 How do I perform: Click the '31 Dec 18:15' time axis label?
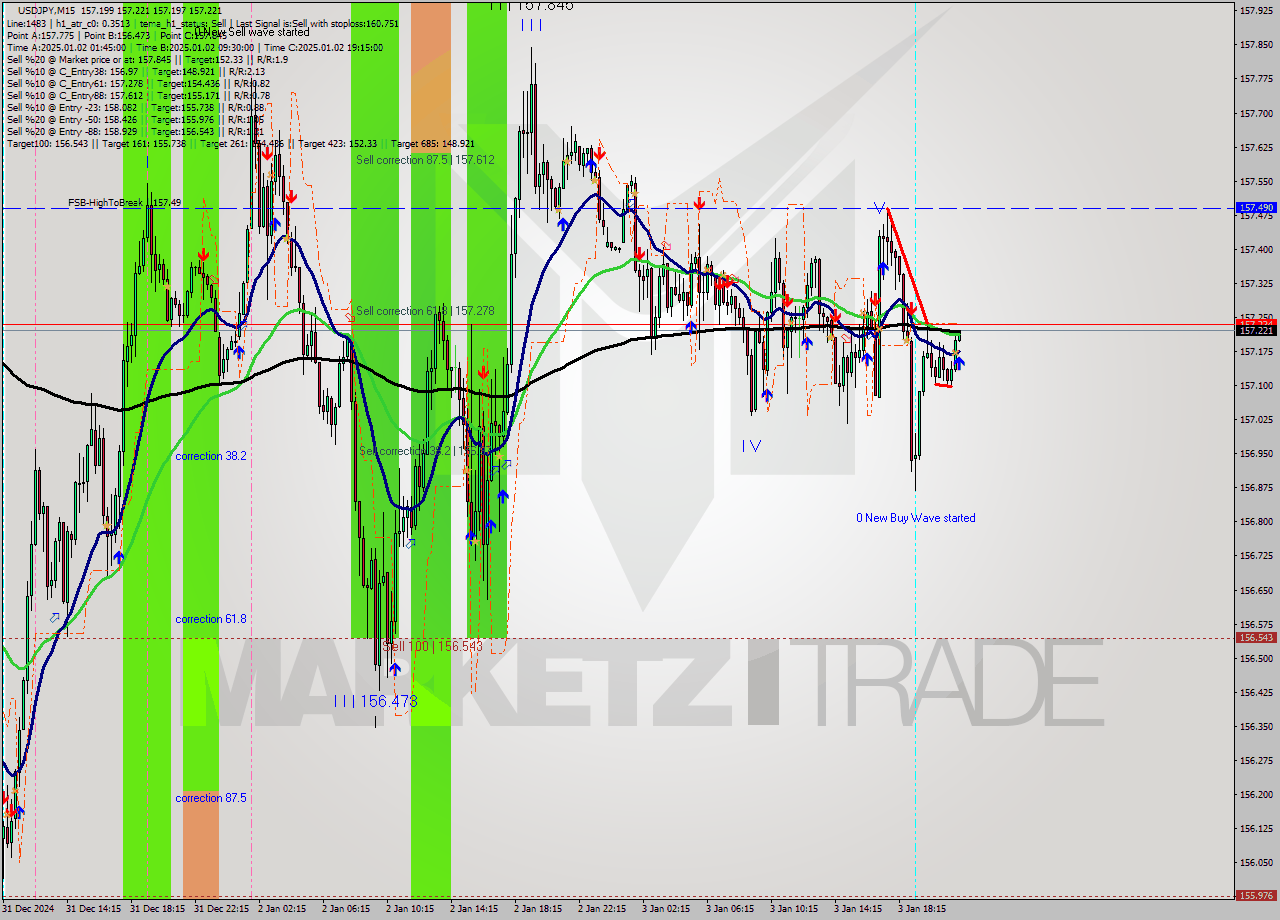[159, 909]
